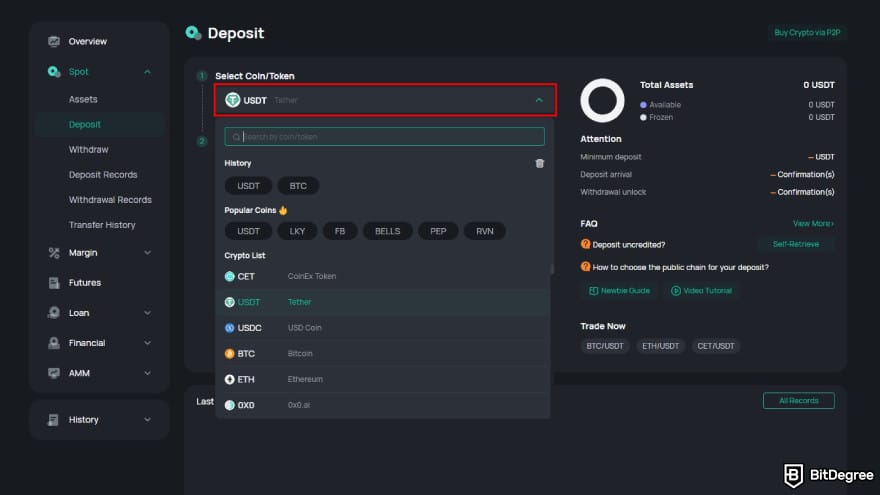Collapse the Spot menu section
The image size is (880, 495).
[147, 72]
